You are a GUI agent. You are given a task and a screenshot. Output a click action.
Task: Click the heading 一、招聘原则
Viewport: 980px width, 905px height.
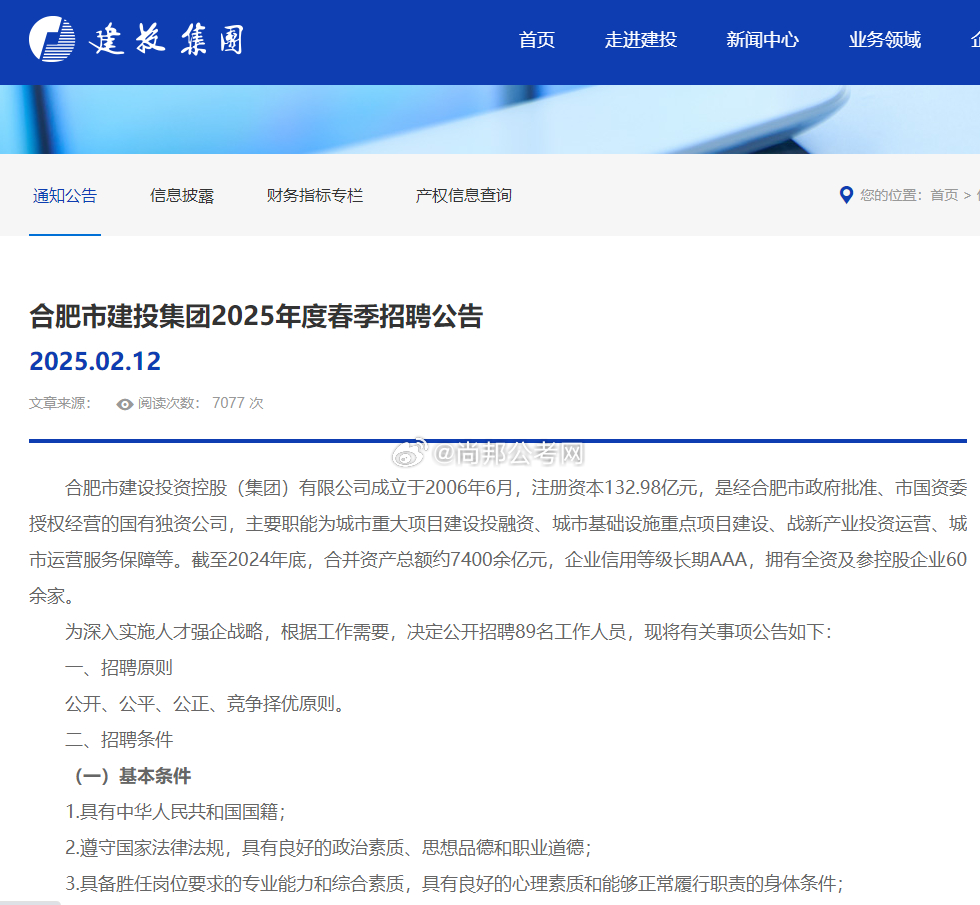pos(119,668)
